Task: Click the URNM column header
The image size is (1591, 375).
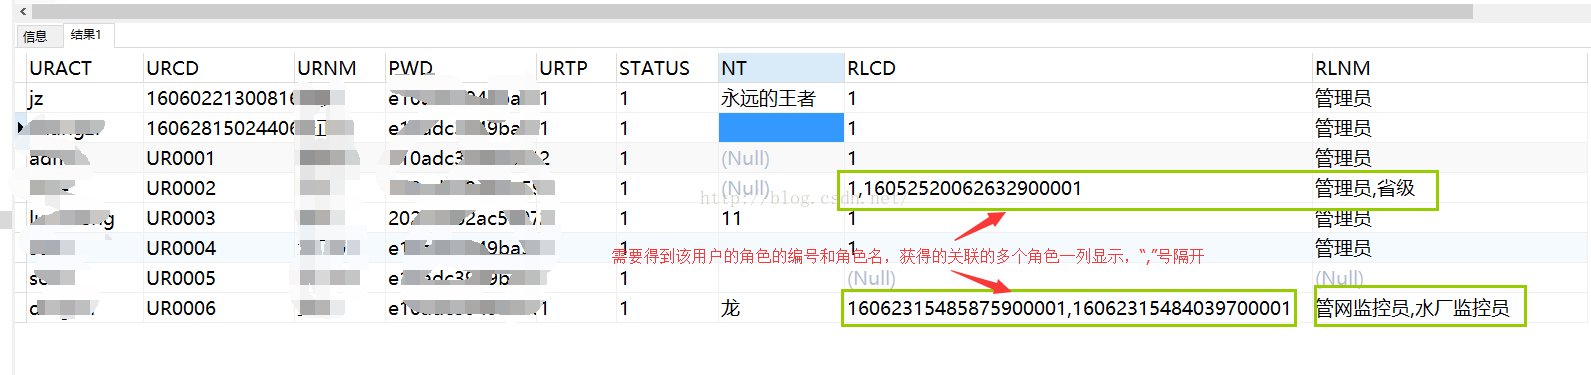Action: (340, 68)
